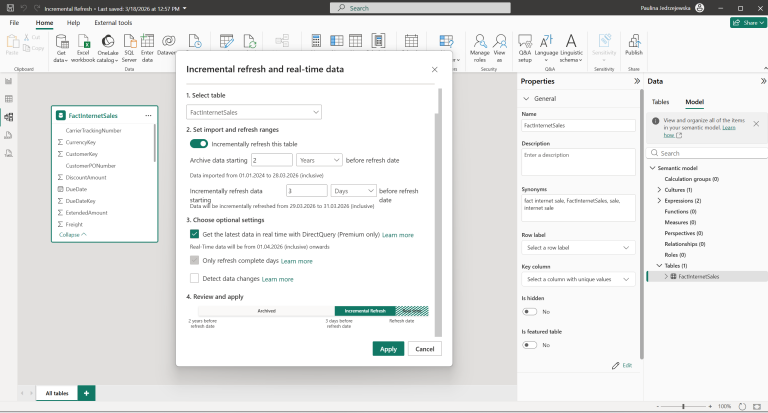Add a new layout tab with plus button

point(87,394)
